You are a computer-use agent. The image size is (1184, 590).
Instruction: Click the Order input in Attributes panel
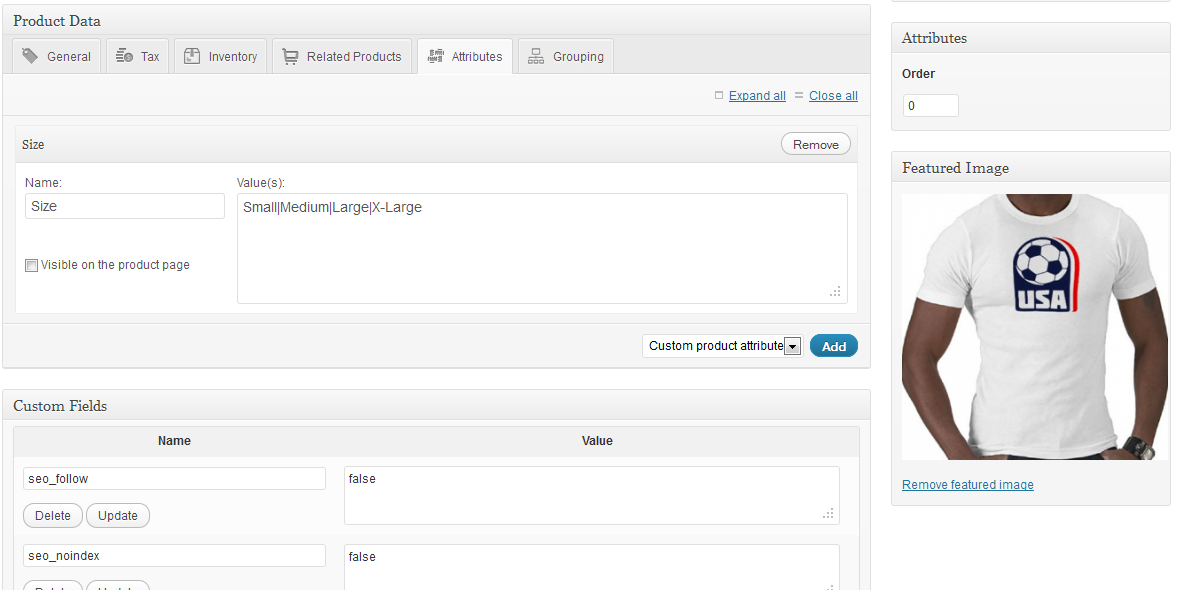pyautogui.click(x=930, y=104)
